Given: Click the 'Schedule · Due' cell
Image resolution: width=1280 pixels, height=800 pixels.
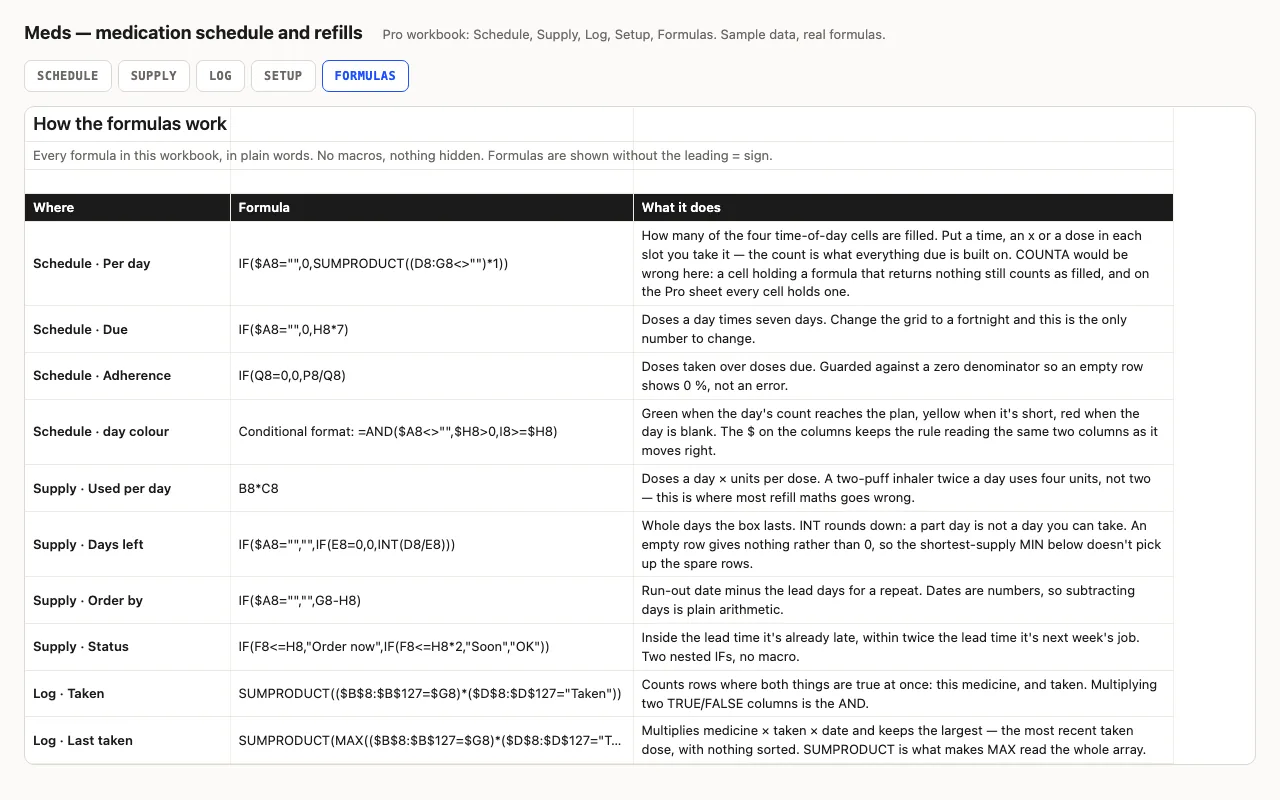Looking at the screenshot, I should click(128, 329).
